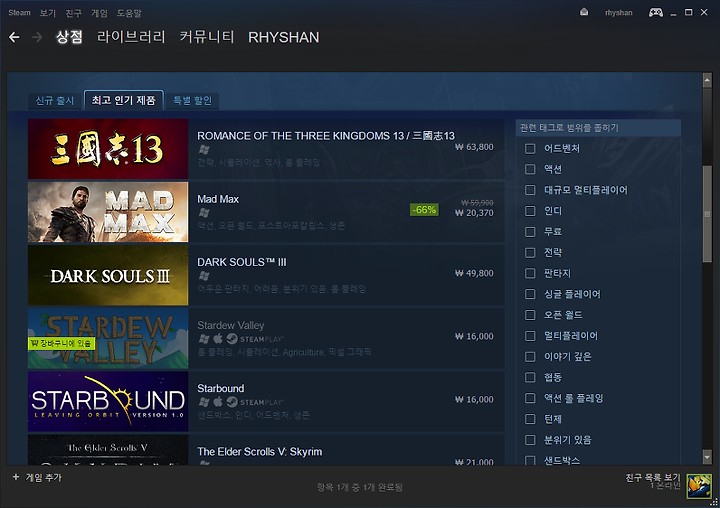The height and width of the screenshot is (508, 720).
Task: Select the 전략 tag checkbox
Action: [530, 253]
